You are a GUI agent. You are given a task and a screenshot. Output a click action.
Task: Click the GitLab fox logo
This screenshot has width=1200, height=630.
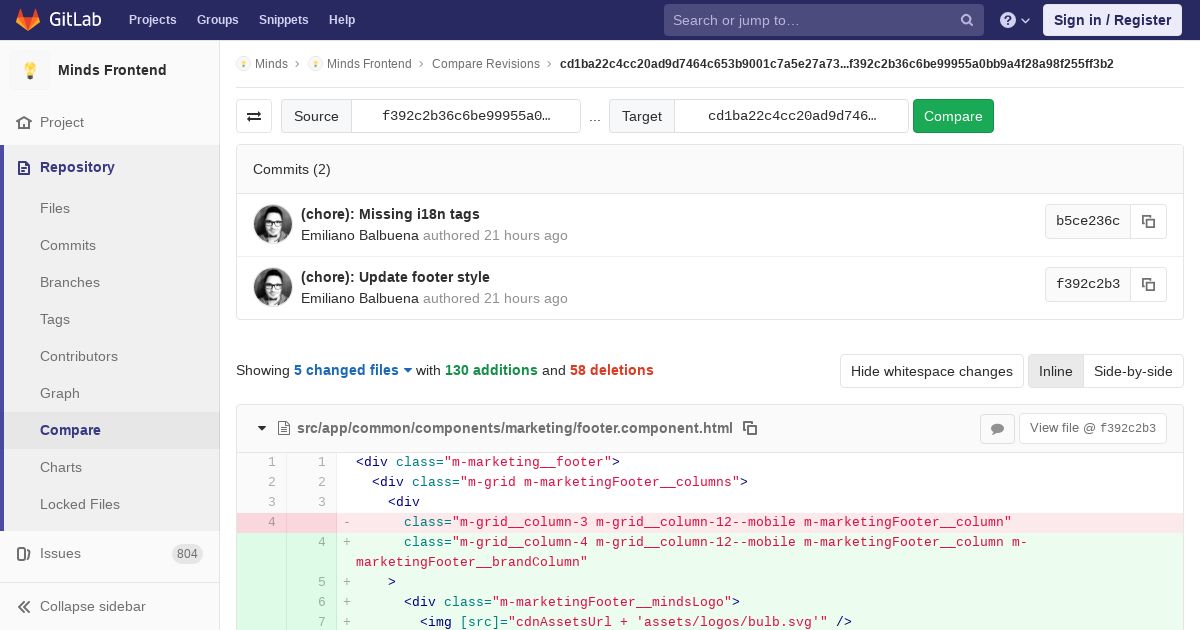(x=28, y=20)
